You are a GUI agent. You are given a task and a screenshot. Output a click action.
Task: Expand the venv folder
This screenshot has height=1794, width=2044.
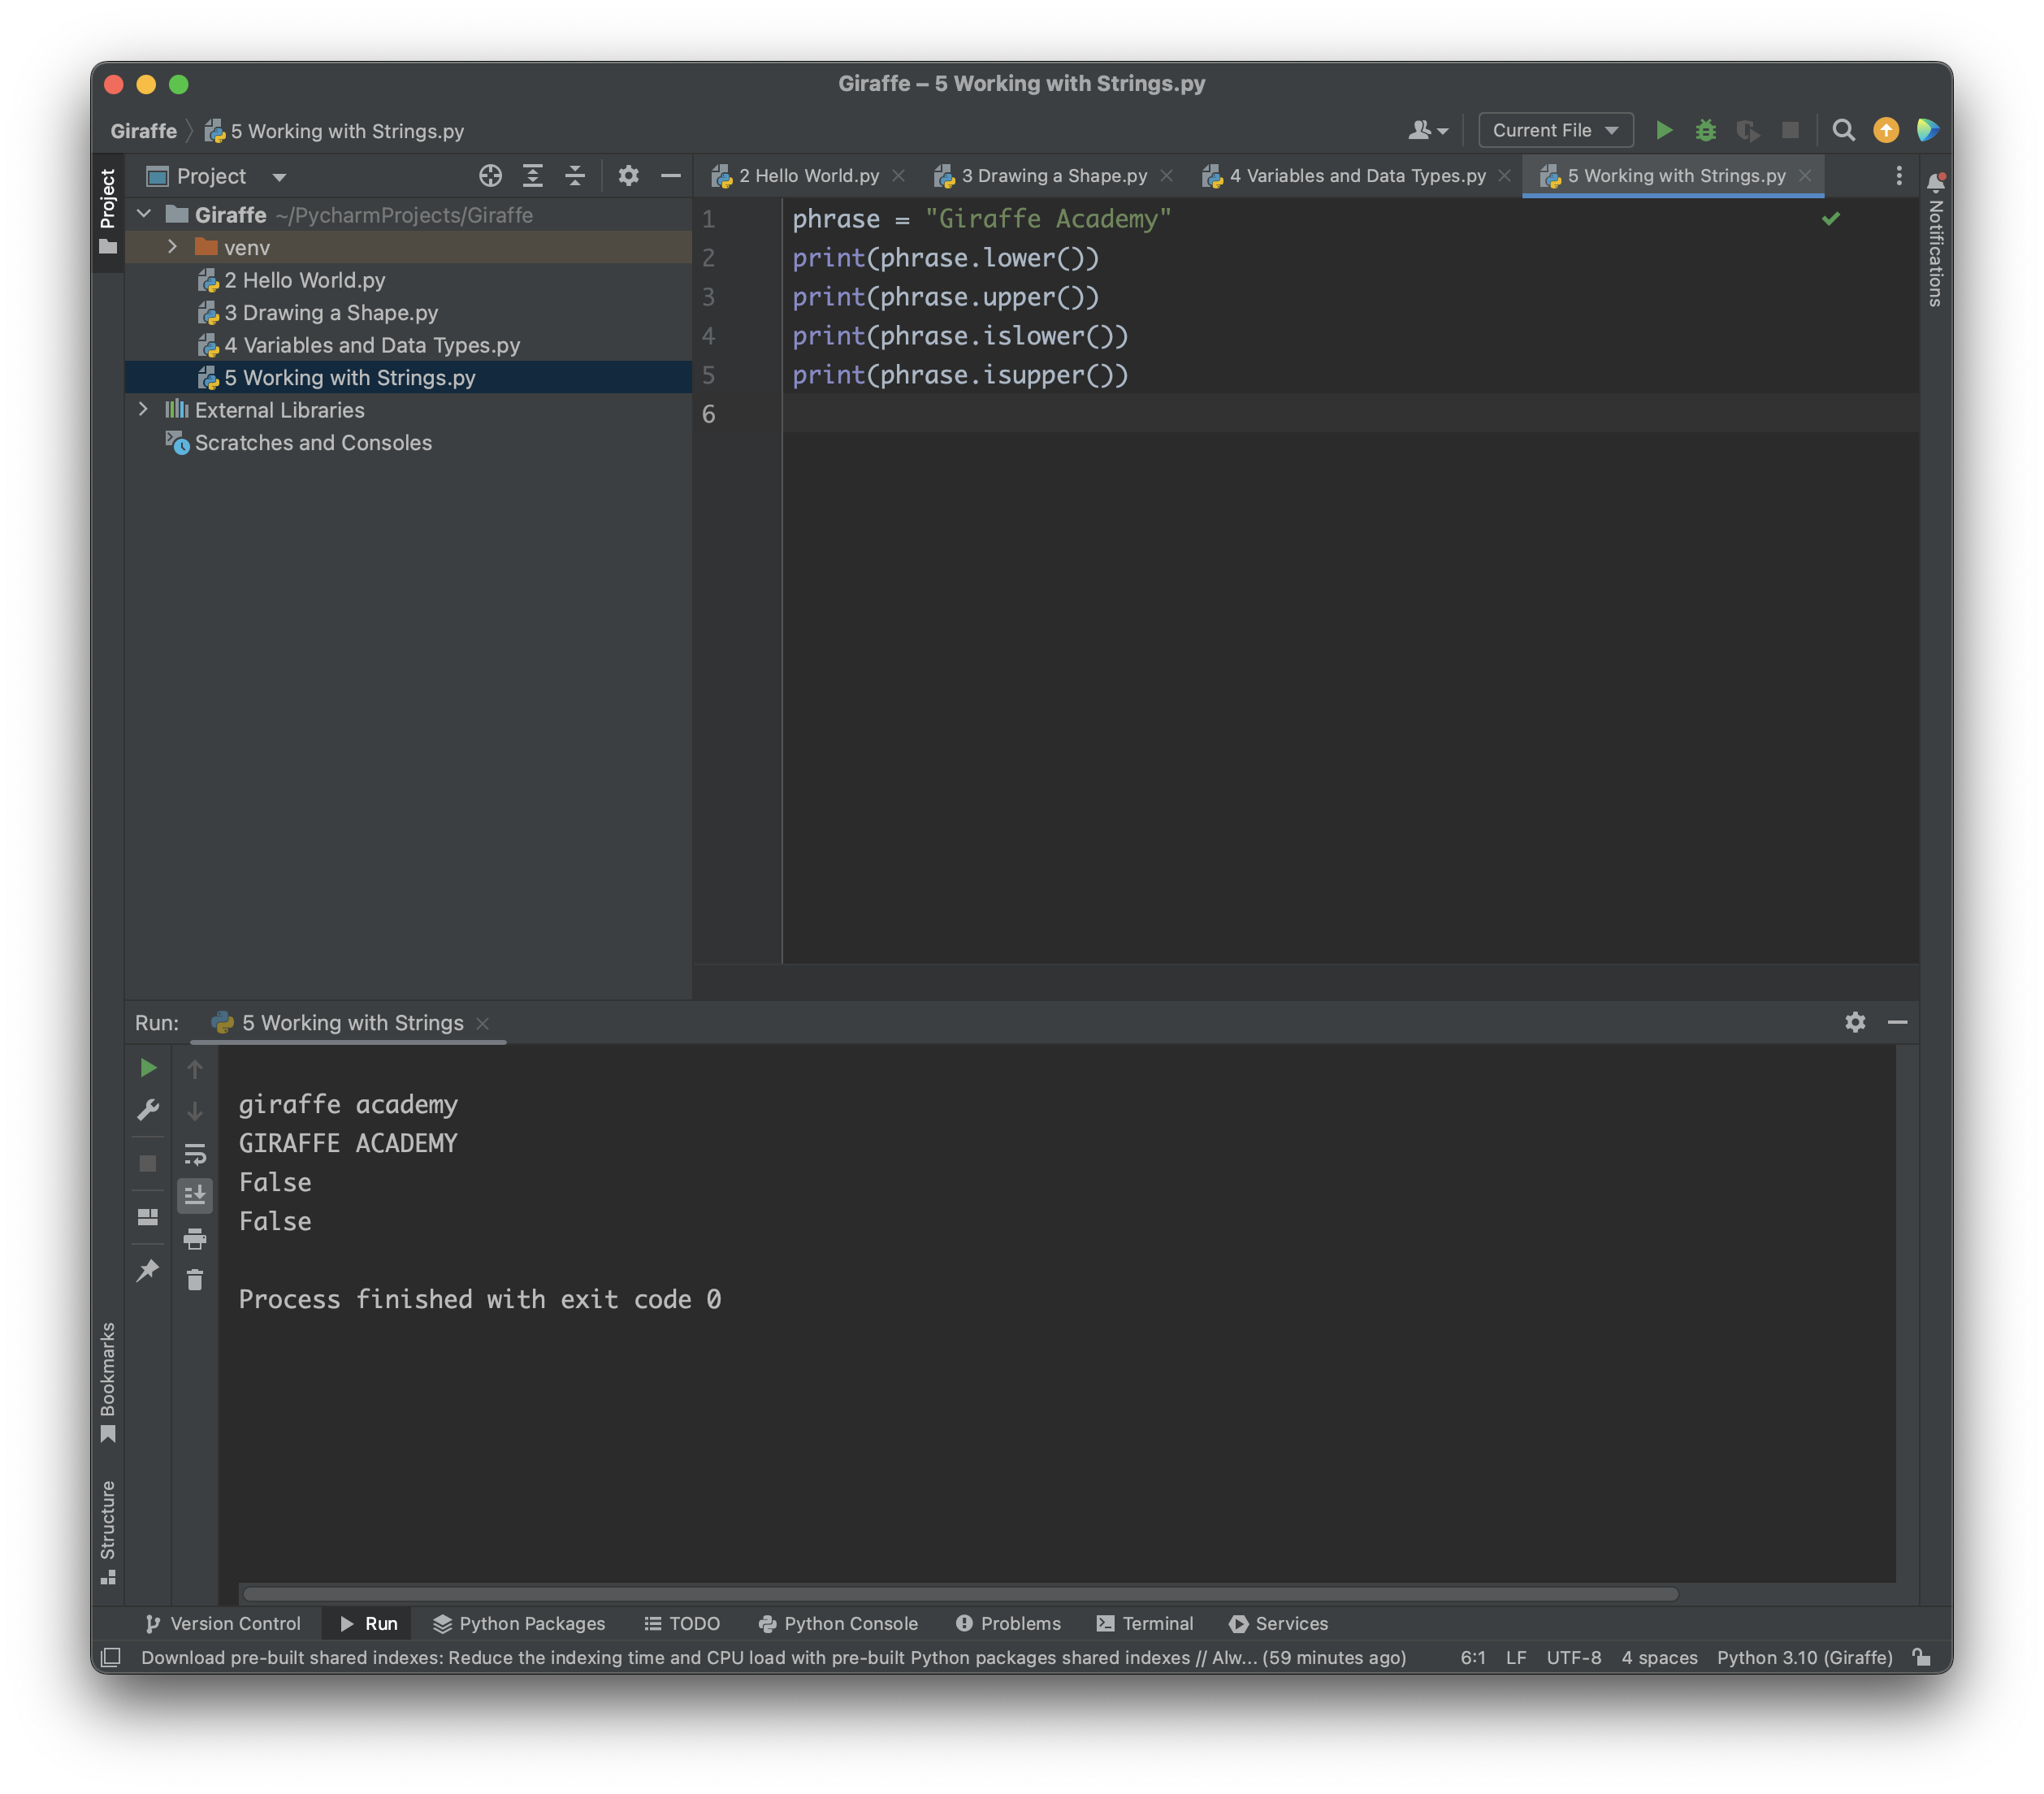tap(172, 247)
